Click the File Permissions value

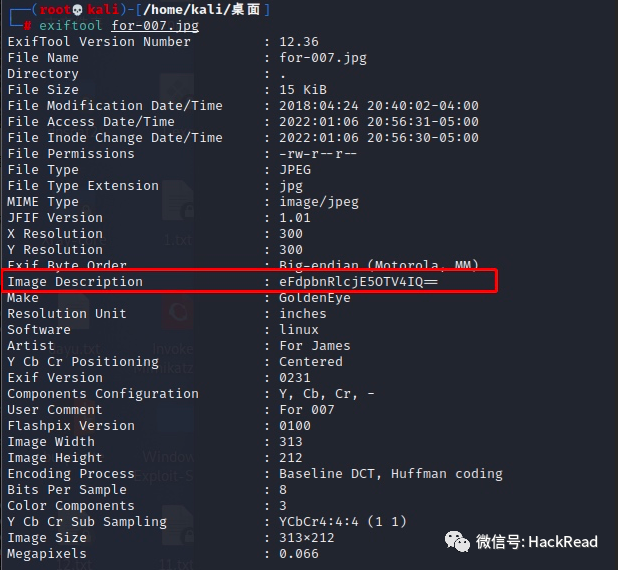click(318, 154)
